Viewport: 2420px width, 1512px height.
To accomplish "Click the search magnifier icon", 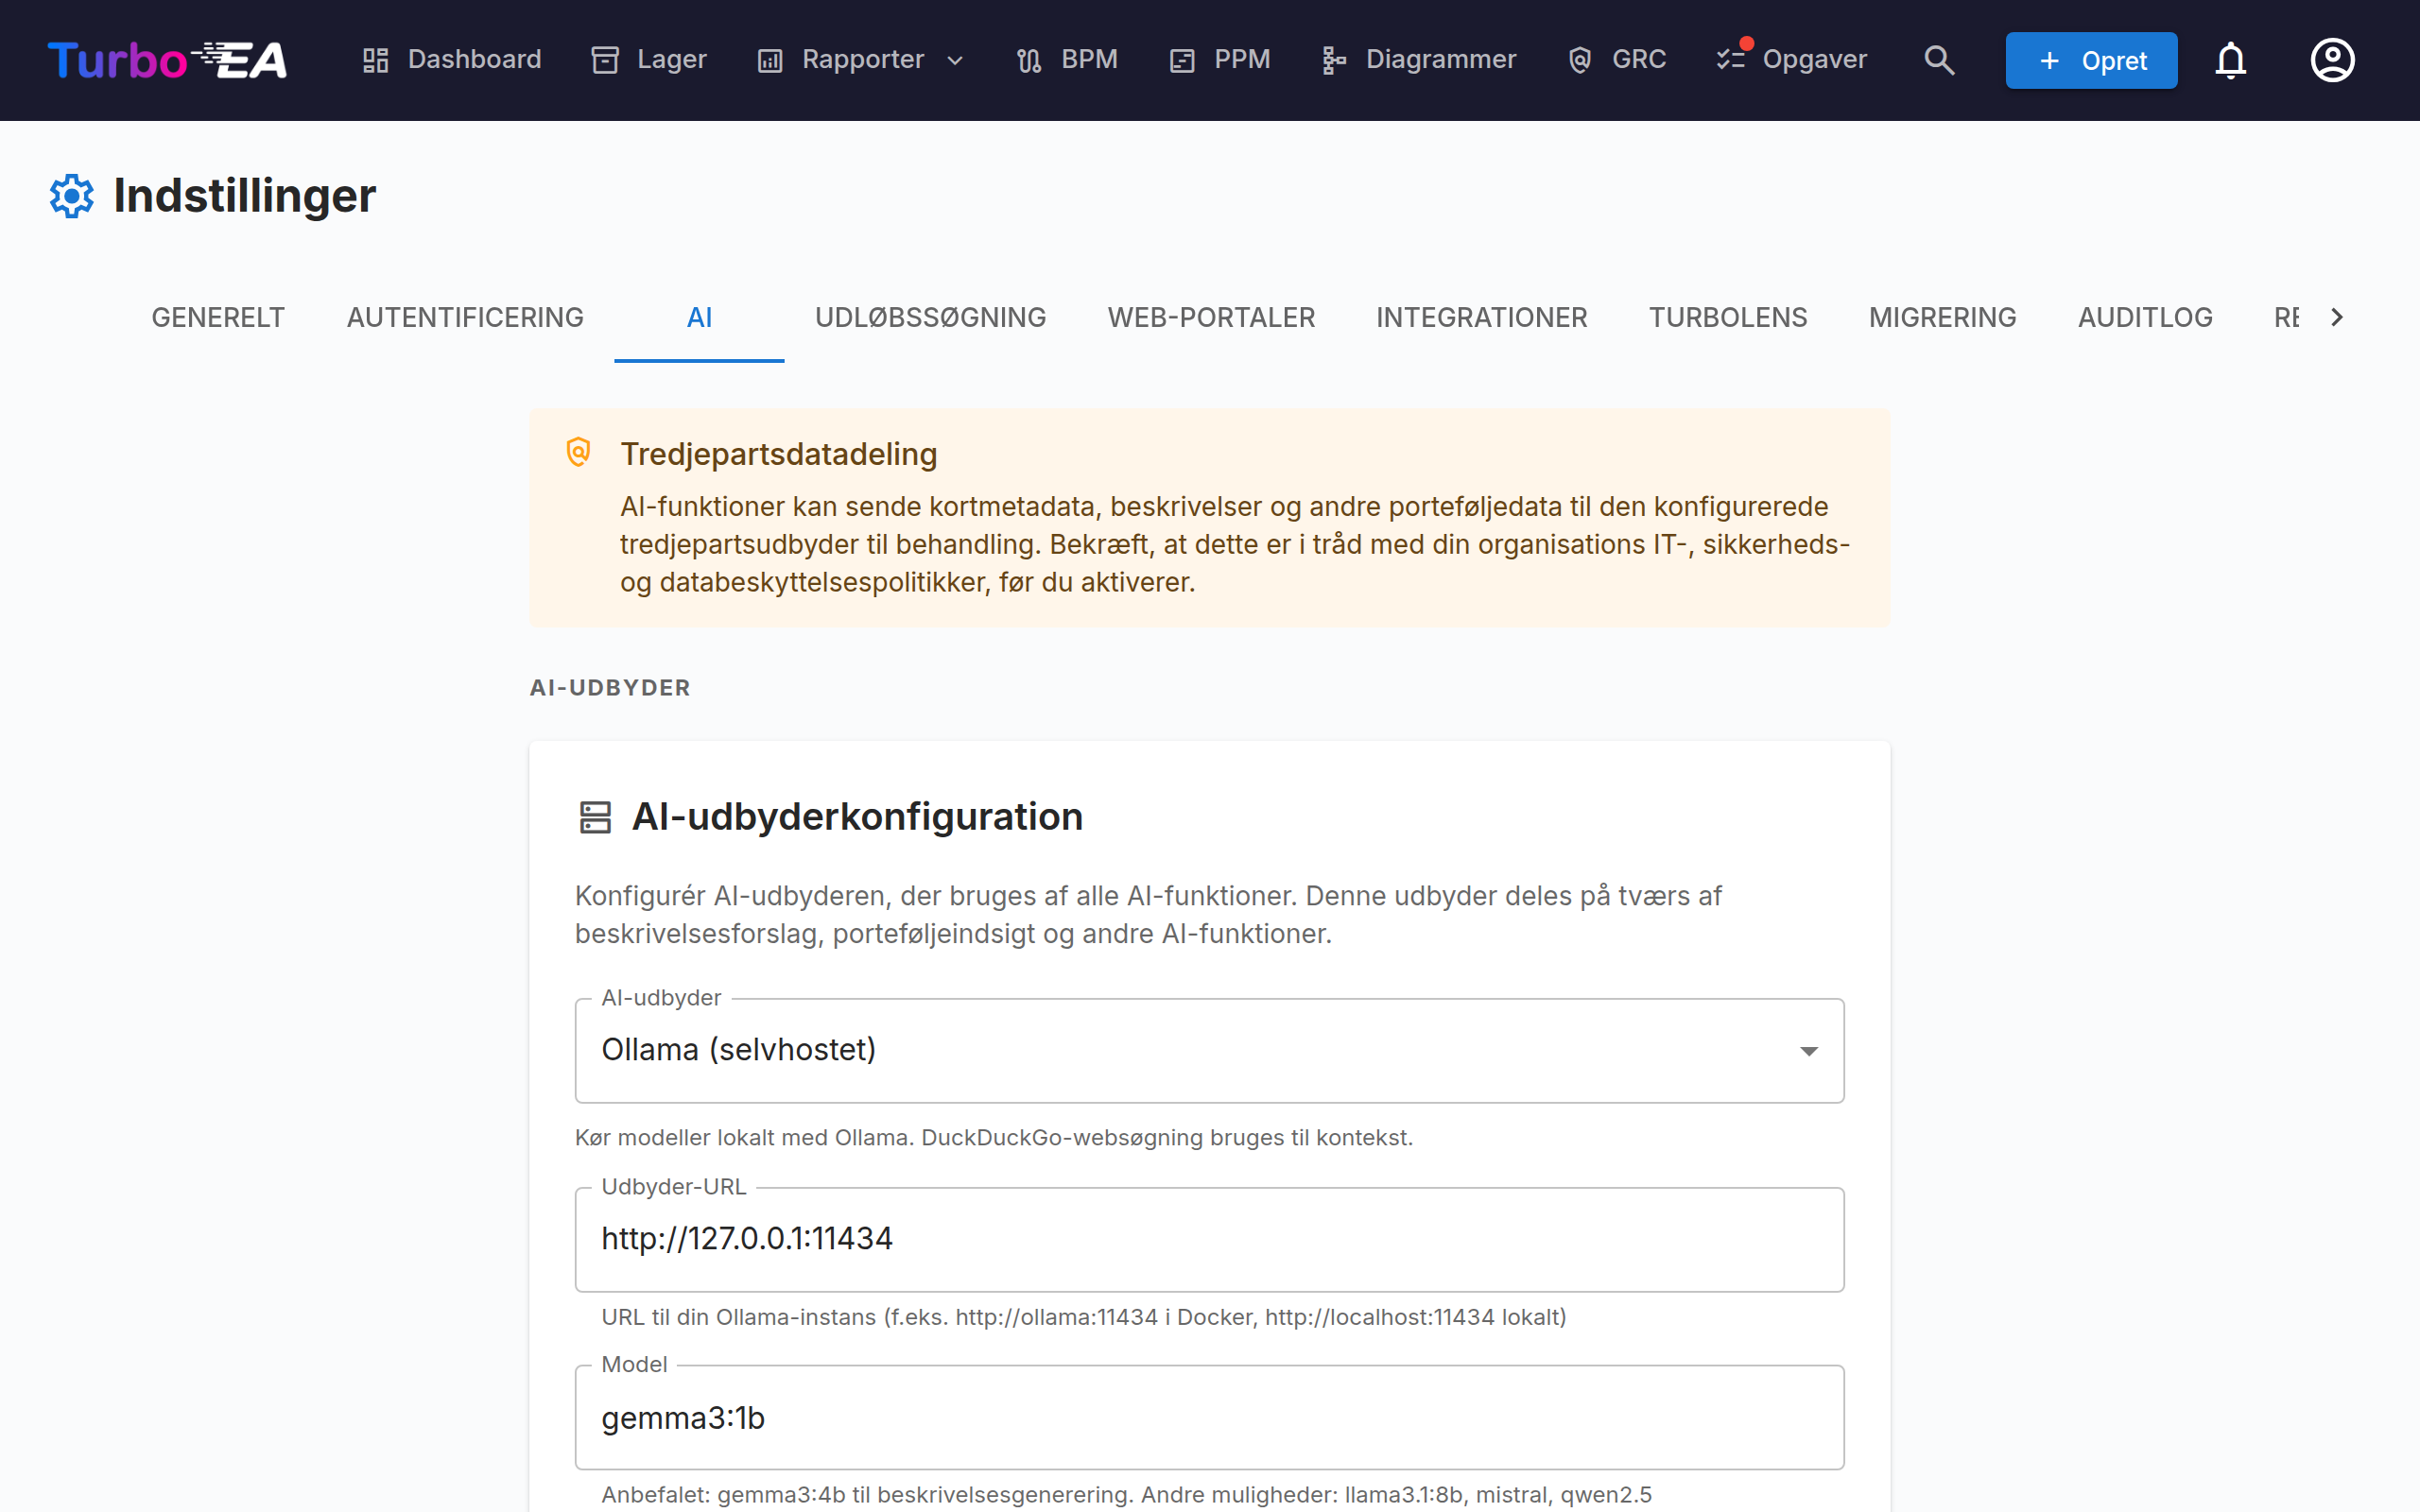I will 1939,60.
